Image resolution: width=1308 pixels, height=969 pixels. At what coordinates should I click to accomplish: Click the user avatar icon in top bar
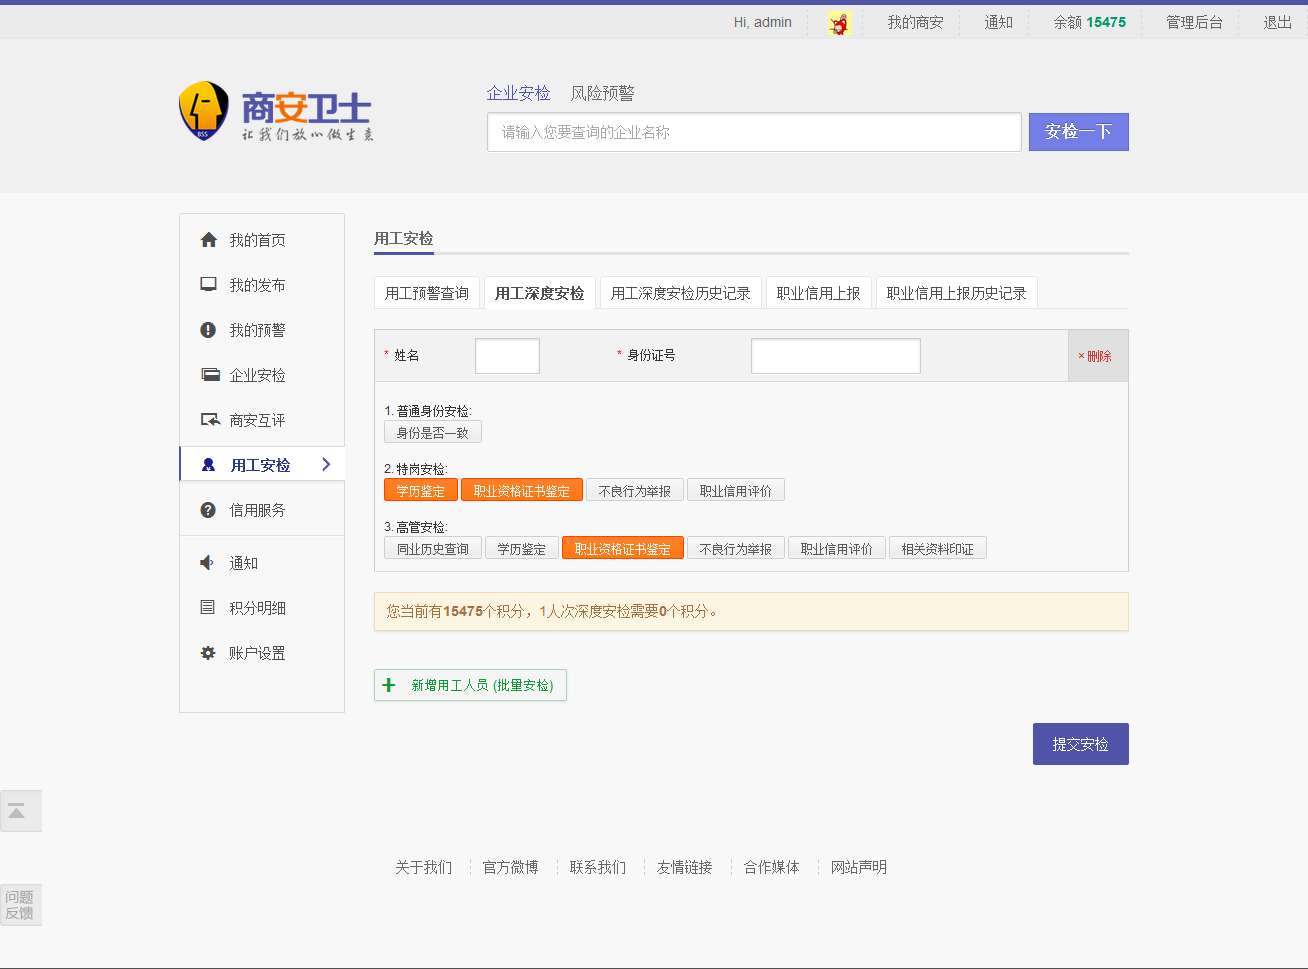(838, 23)
